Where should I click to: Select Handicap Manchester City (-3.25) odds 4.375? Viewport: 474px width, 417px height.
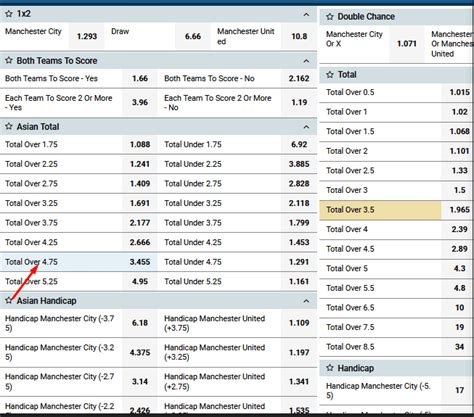(140, 352)
